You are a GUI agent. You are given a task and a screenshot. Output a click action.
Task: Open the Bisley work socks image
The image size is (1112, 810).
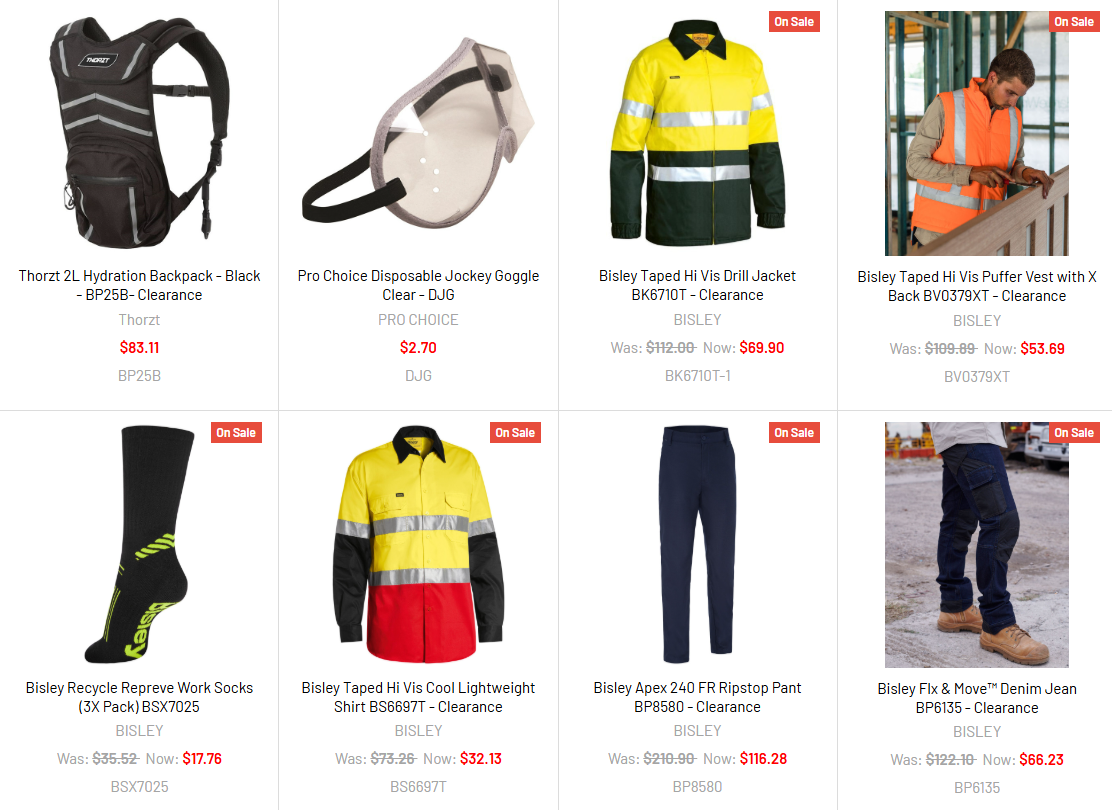click(x=139, y=544)
